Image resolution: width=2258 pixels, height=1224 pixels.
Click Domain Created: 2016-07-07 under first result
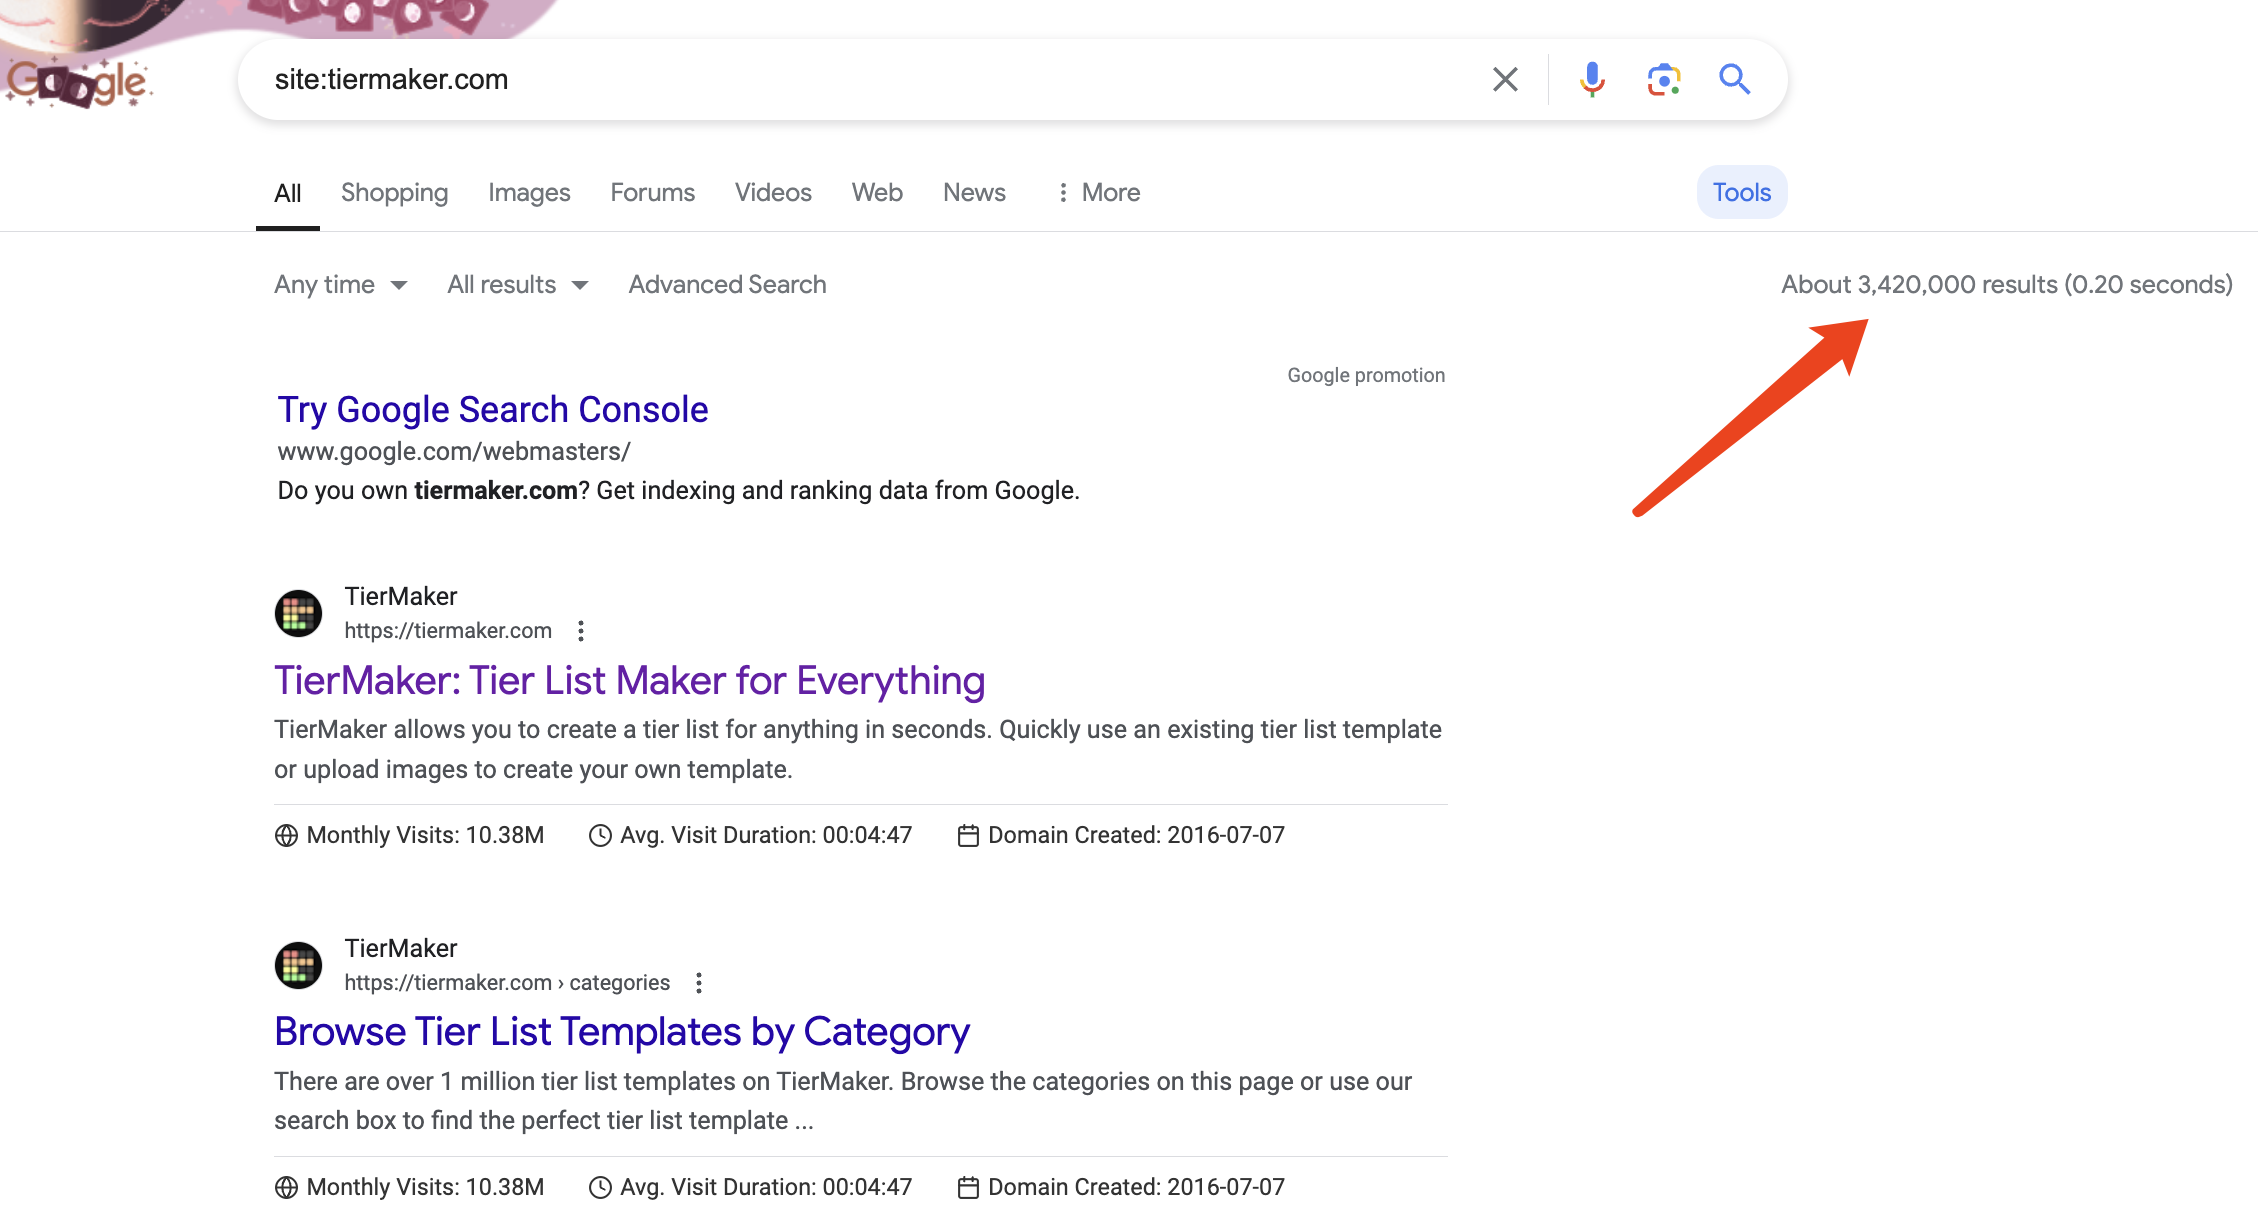pos(1121,835)
